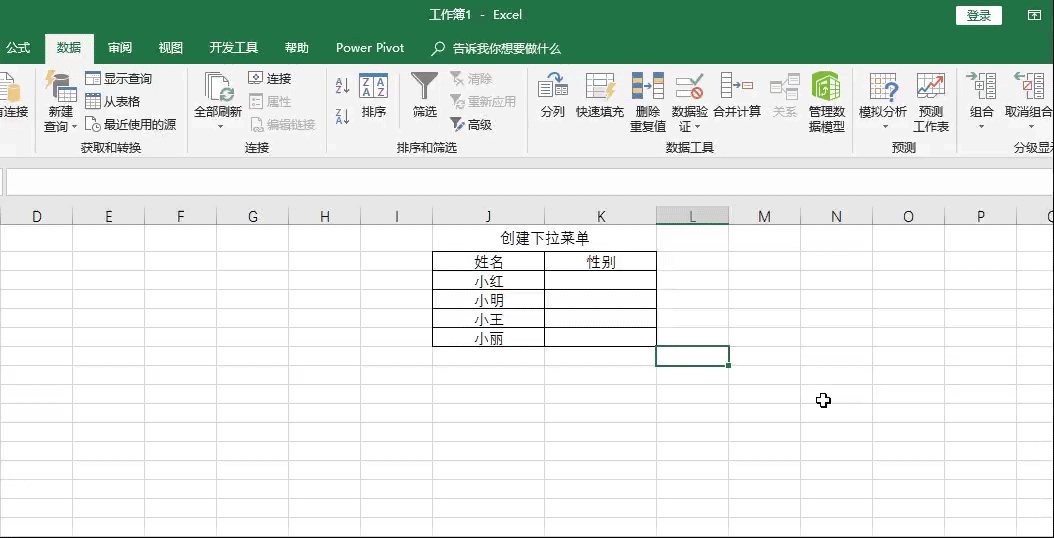Select column P header

[981, 216]
